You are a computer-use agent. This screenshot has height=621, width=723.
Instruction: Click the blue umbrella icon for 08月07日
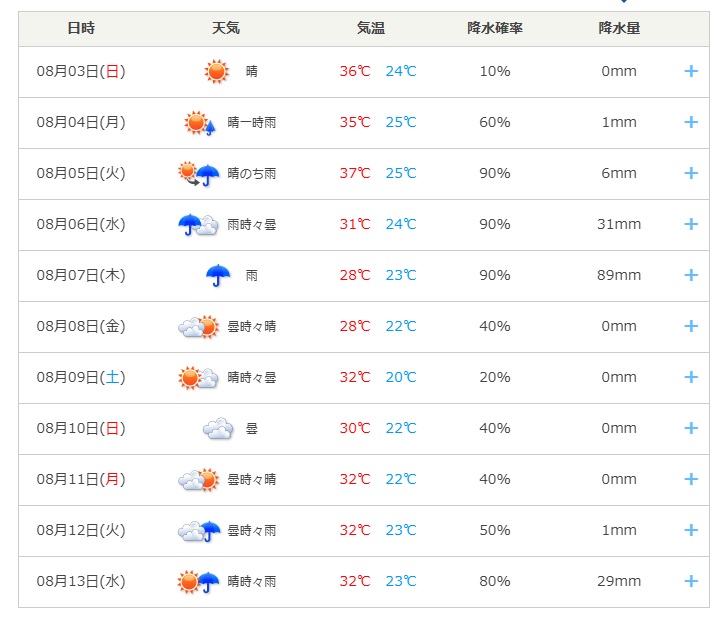(218, 276)
